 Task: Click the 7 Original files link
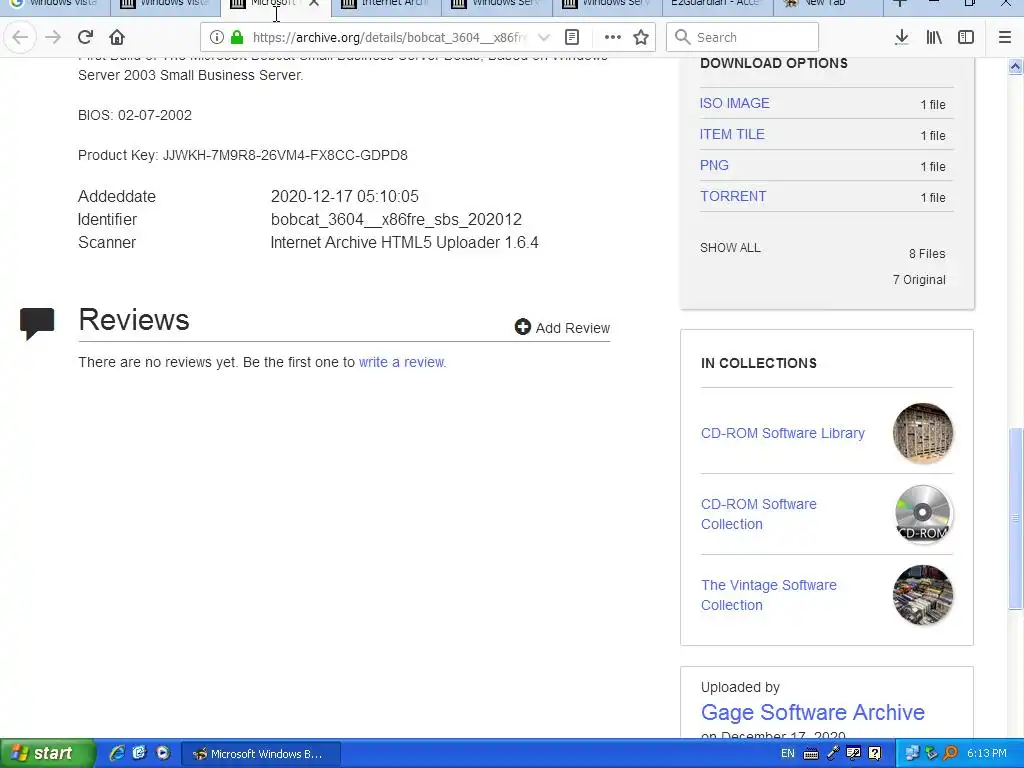(x=919, y=280)
